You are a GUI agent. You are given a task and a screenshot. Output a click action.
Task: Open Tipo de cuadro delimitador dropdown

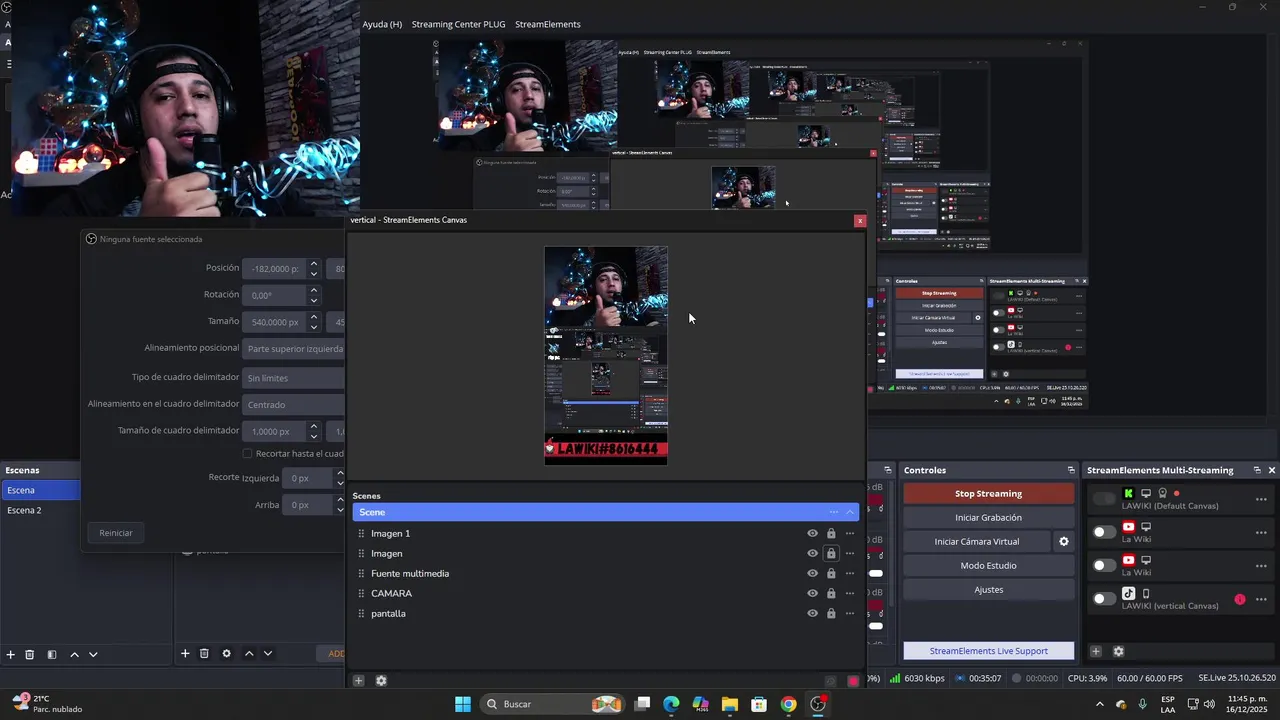(294, 378)
